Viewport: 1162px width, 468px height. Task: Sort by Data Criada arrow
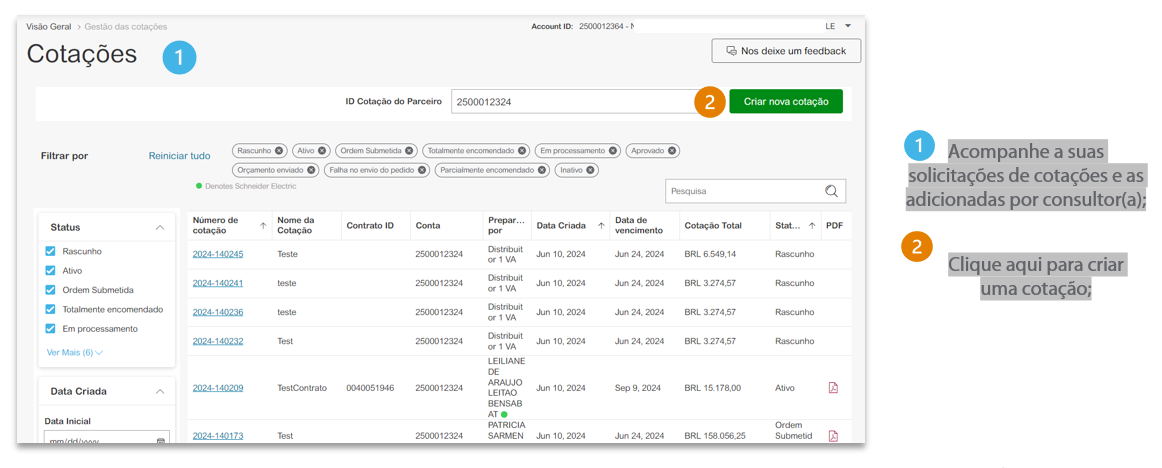click(x=601, y=226)
